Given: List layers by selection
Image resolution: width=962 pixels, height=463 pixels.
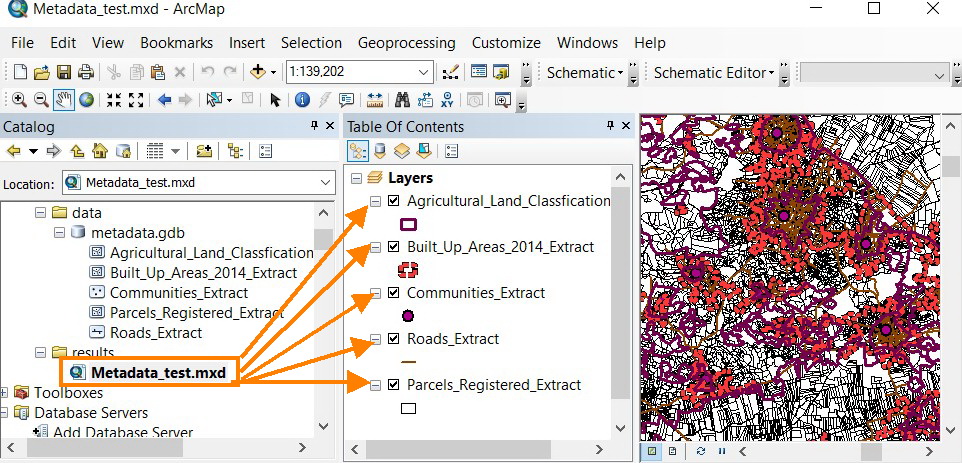Looking at the screenshot, I should click(424, 151).
